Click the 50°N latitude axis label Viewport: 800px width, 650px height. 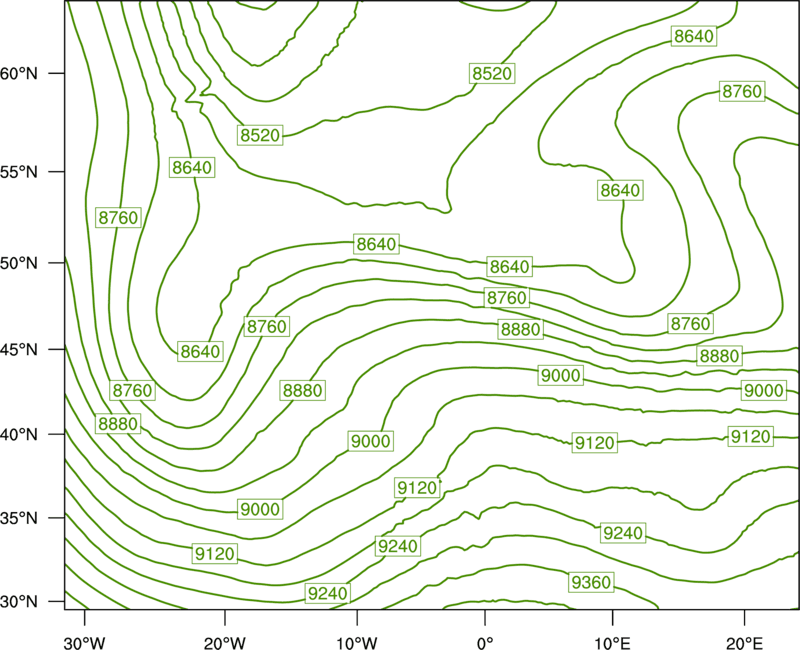[19, 263]
